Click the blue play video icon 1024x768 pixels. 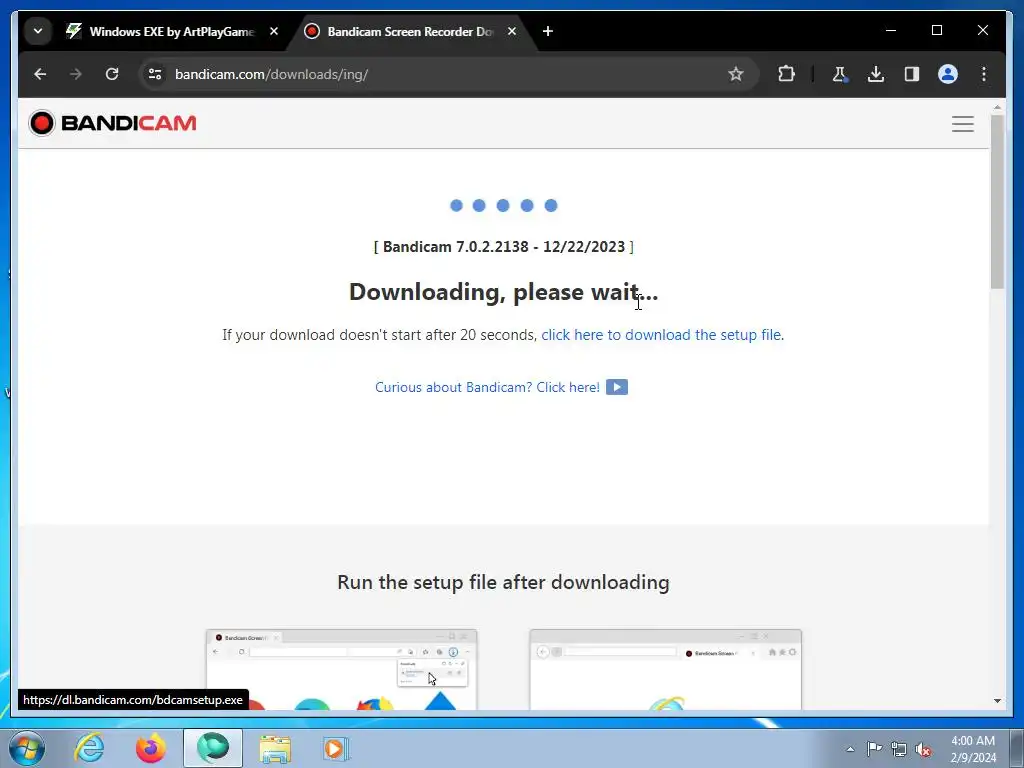click(x=616, y=387)
